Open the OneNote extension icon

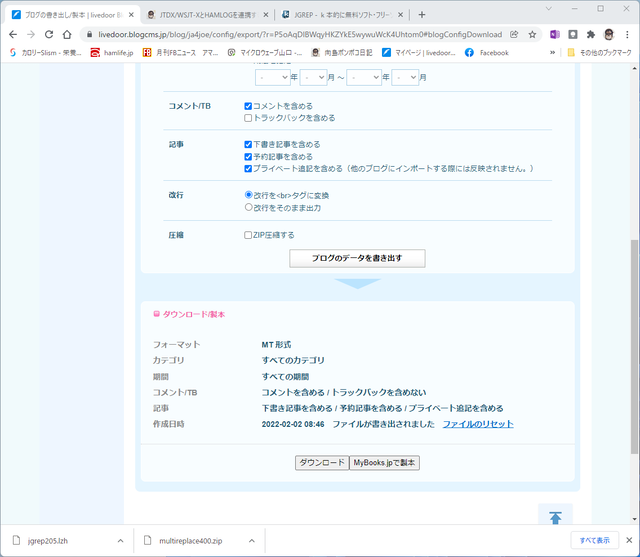[x=554, y=35]
